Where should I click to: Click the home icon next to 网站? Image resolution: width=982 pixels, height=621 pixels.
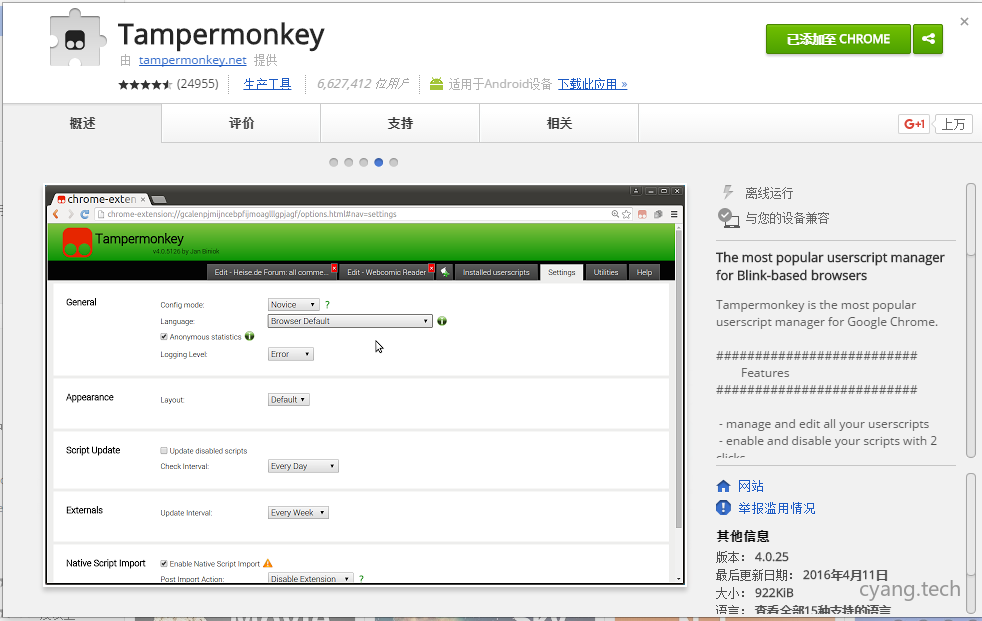724,486
